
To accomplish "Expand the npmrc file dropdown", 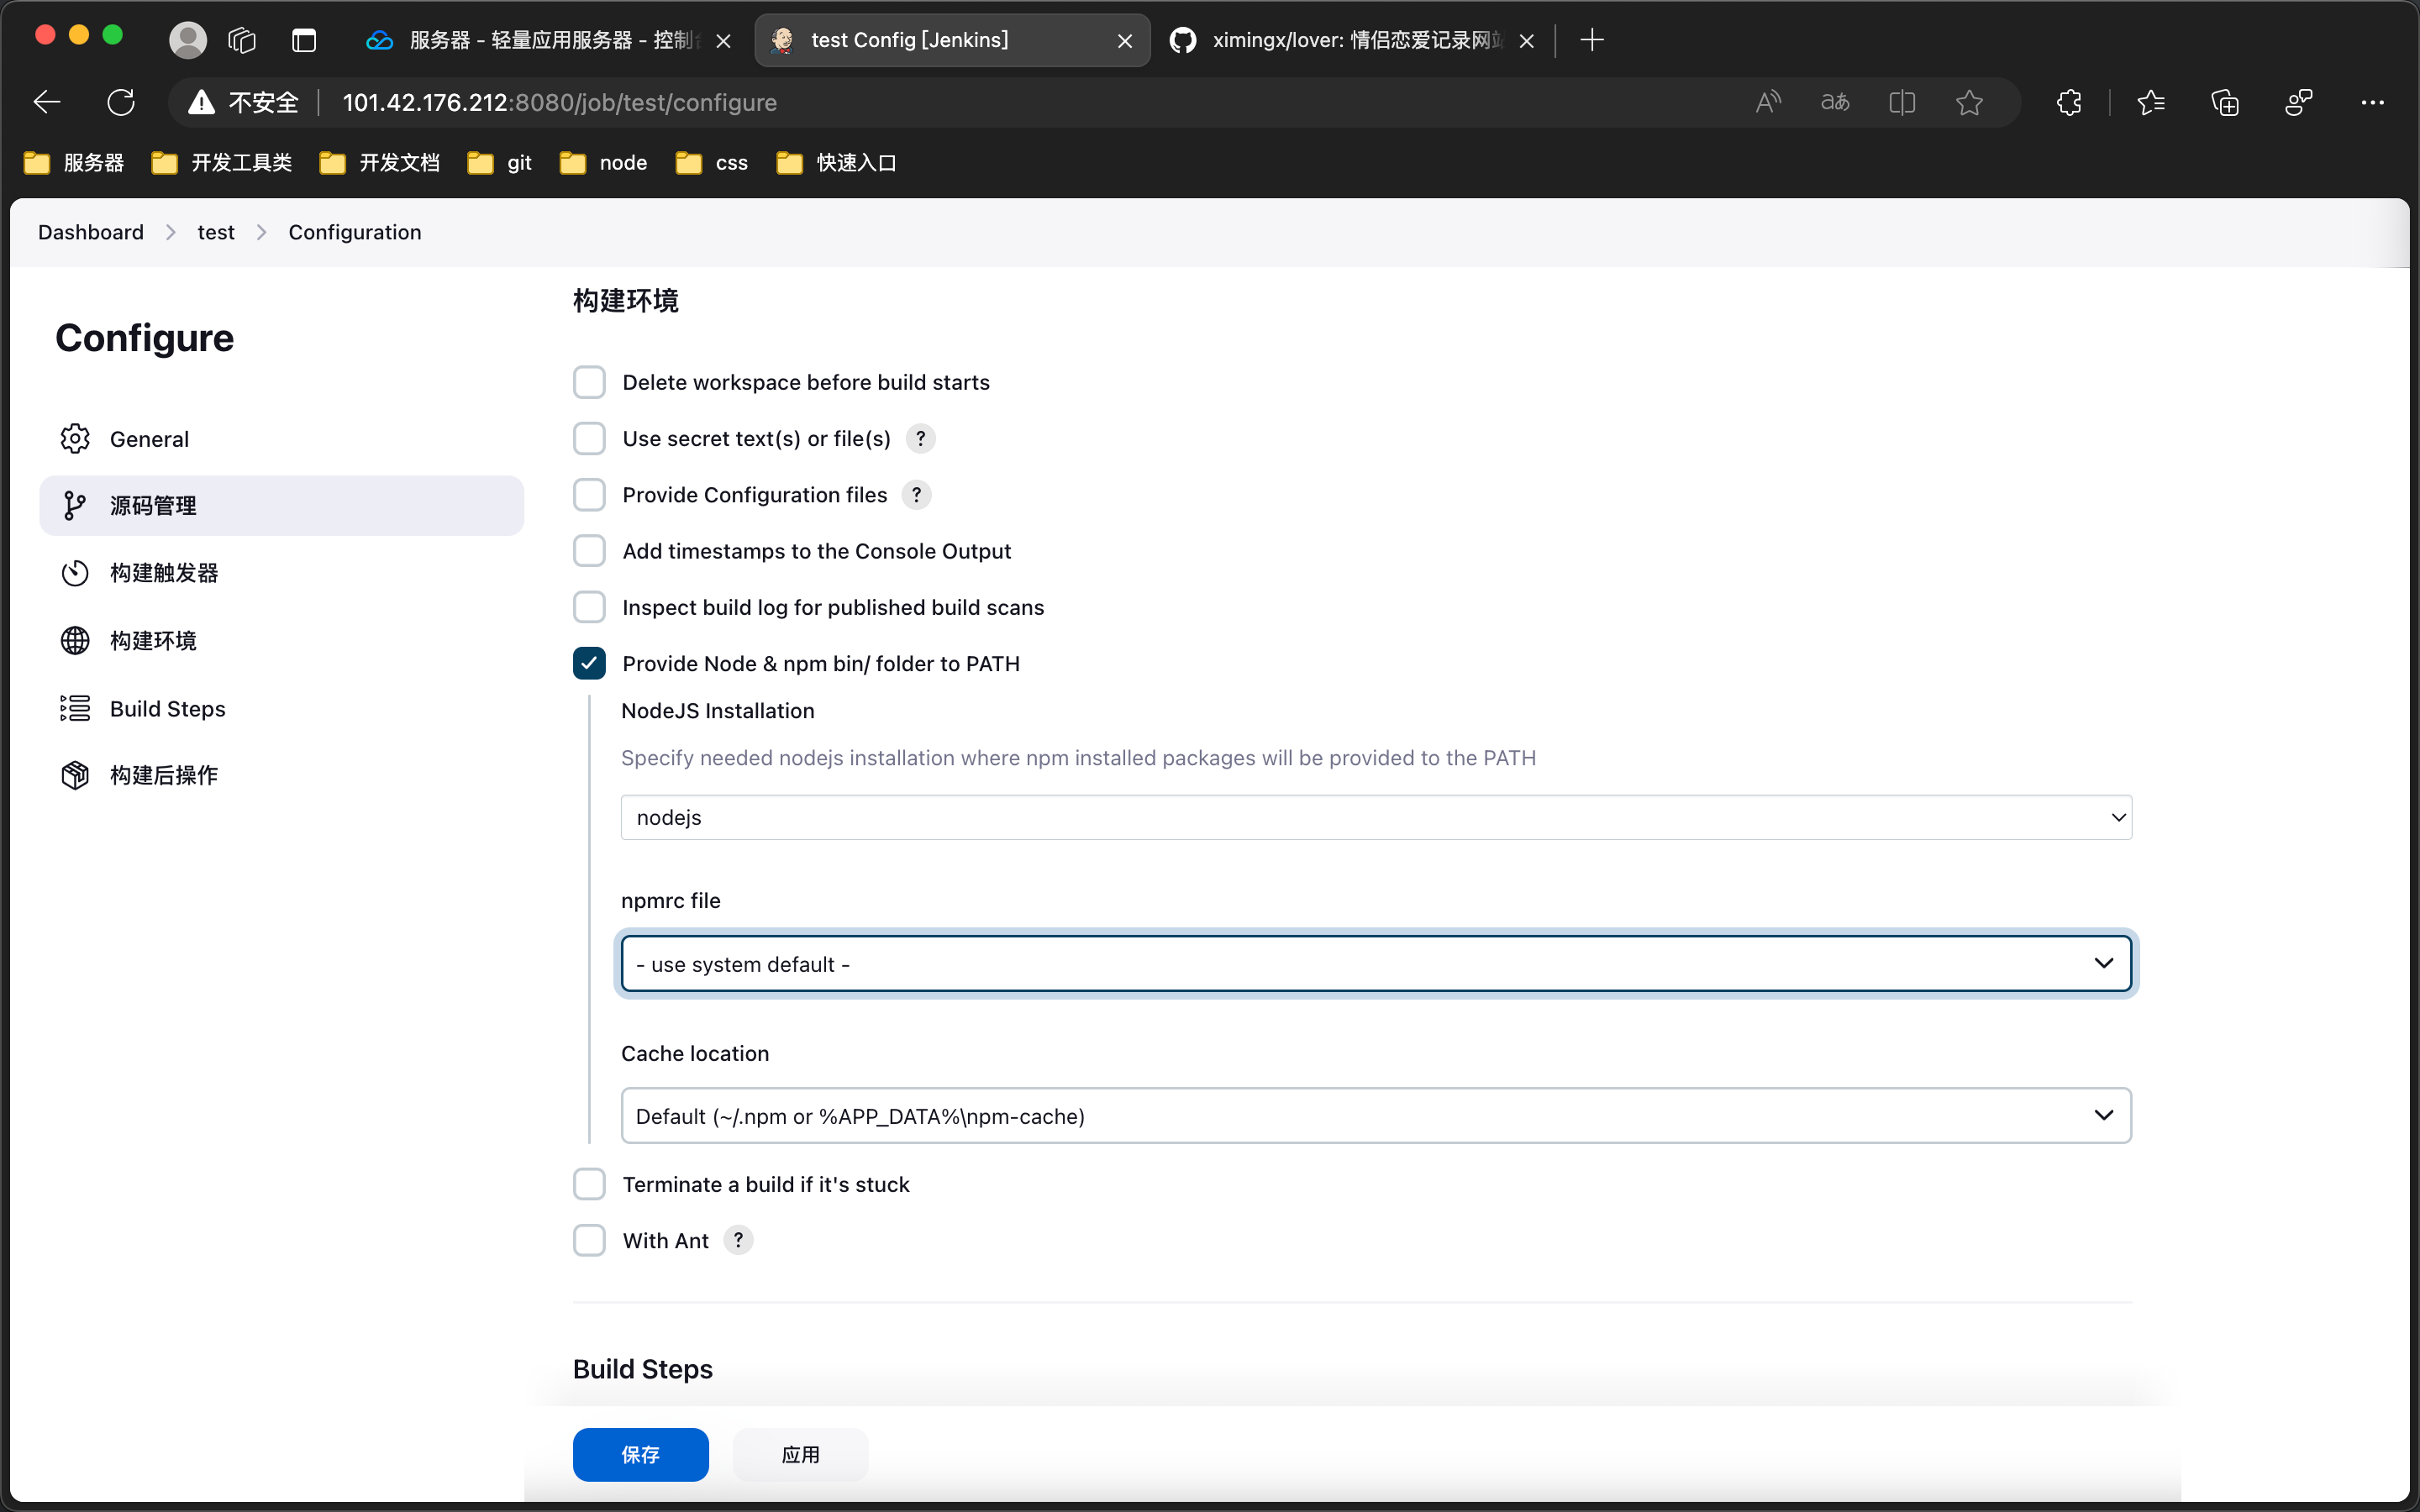I will click(1375, 964).
